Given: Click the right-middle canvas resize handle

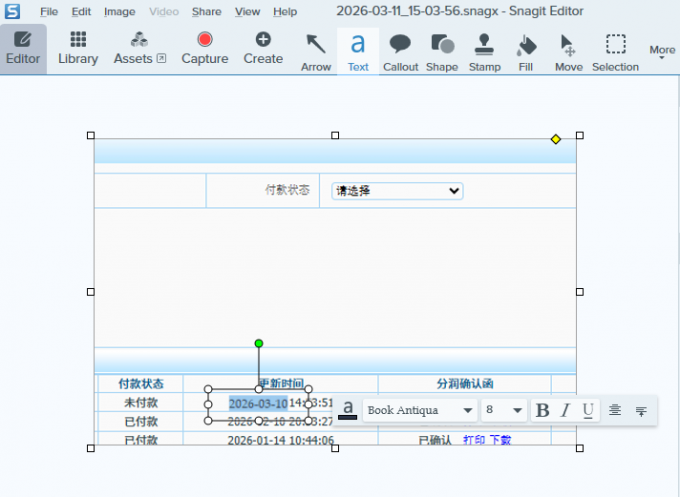Looking at the screenshot, I should (579, 292).
